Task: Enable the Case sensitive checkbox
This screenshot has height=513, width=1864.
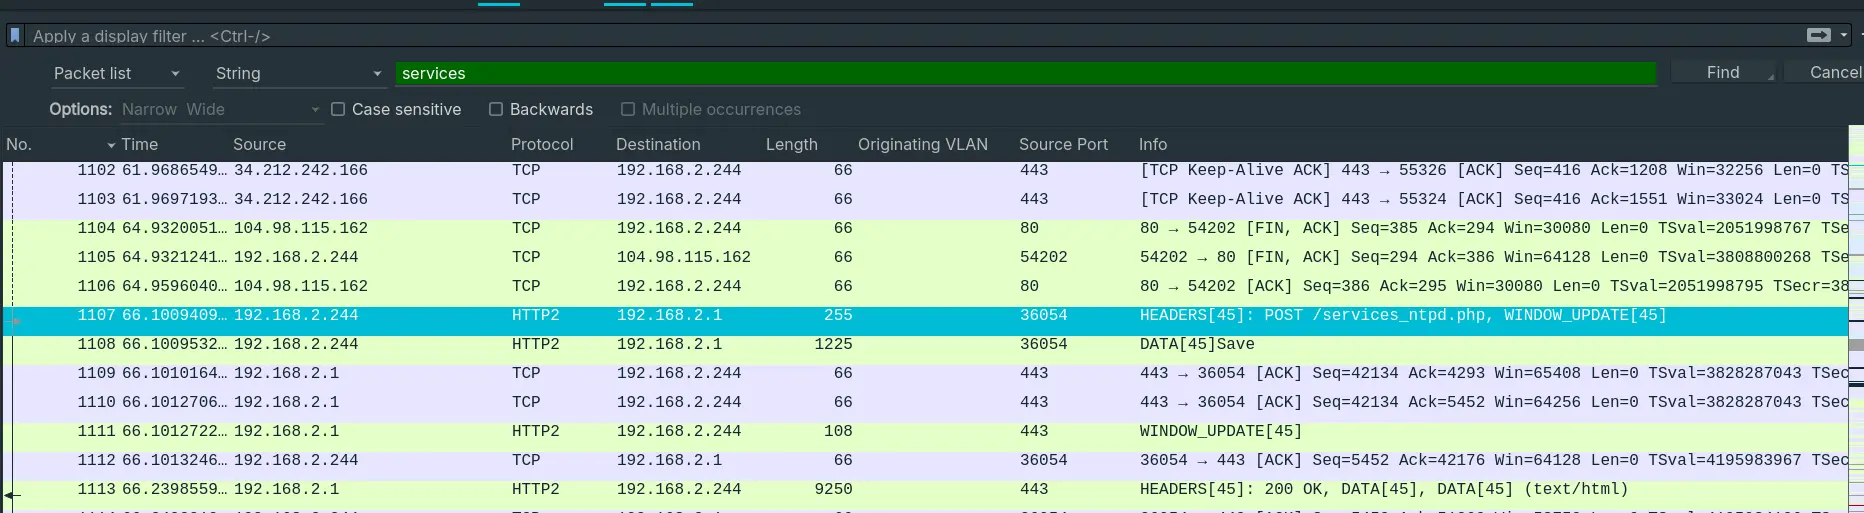Action: (338, 109)
